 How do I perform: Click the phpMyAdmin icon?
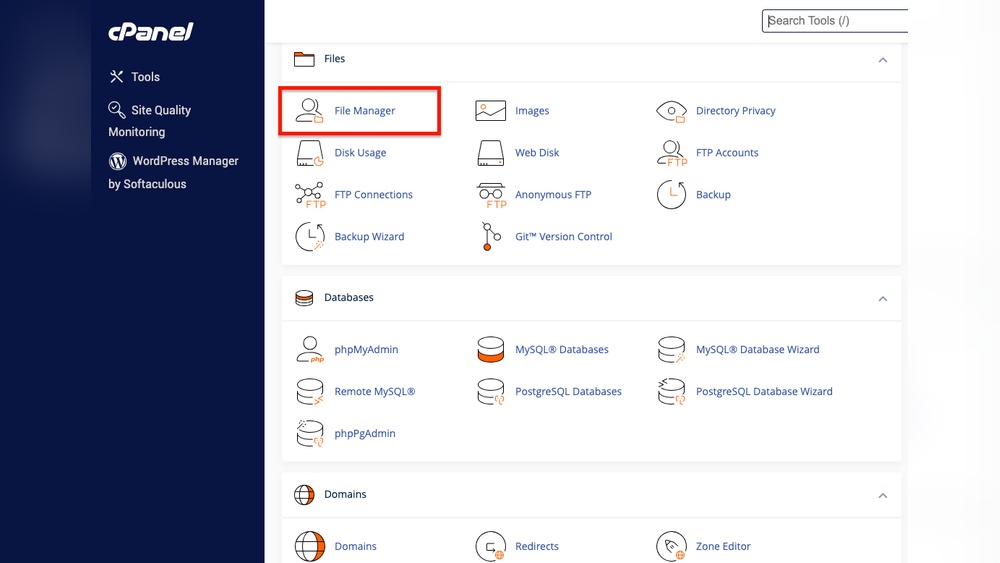(310, 349)
